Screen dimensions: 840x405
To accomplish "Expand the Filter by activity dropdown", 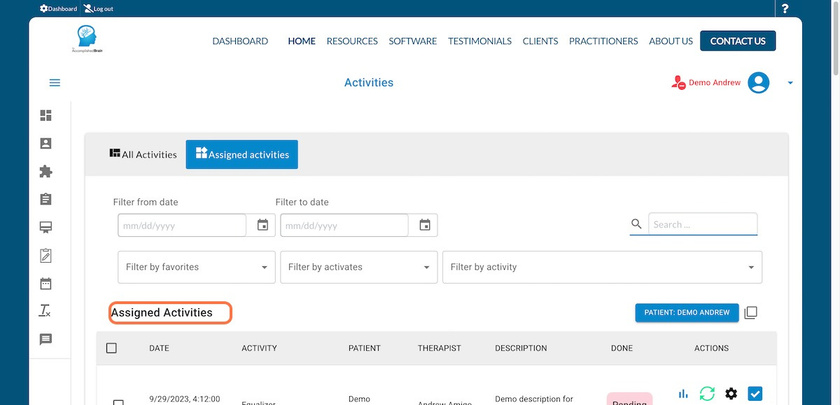I will pos(602,267).
